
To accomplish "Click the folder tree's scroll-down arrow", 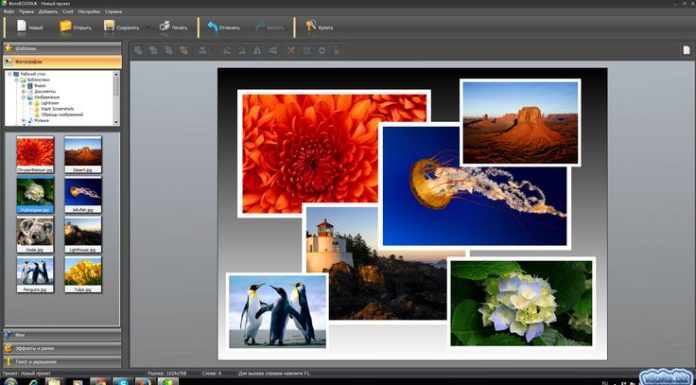I will tap(116, 122).
